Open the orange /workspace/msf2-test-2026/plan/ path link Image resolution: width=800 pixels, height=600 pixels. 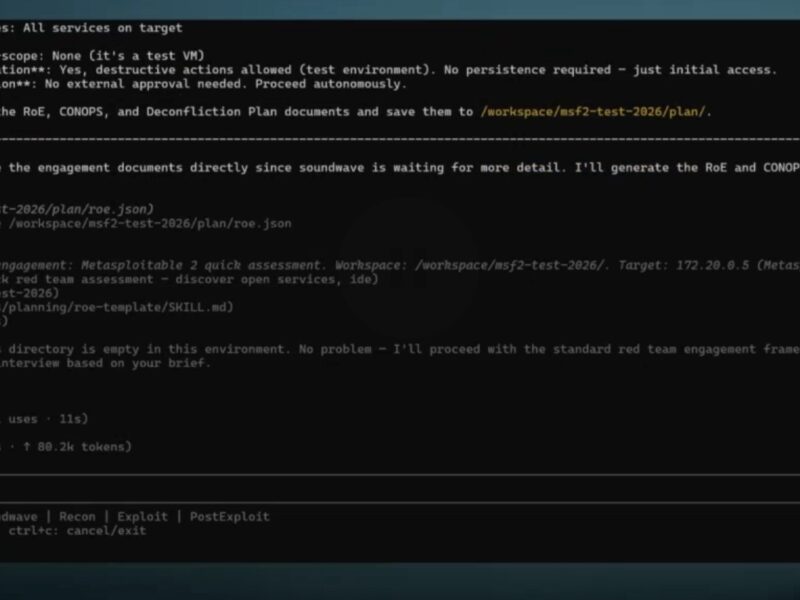tap(594, 112)
